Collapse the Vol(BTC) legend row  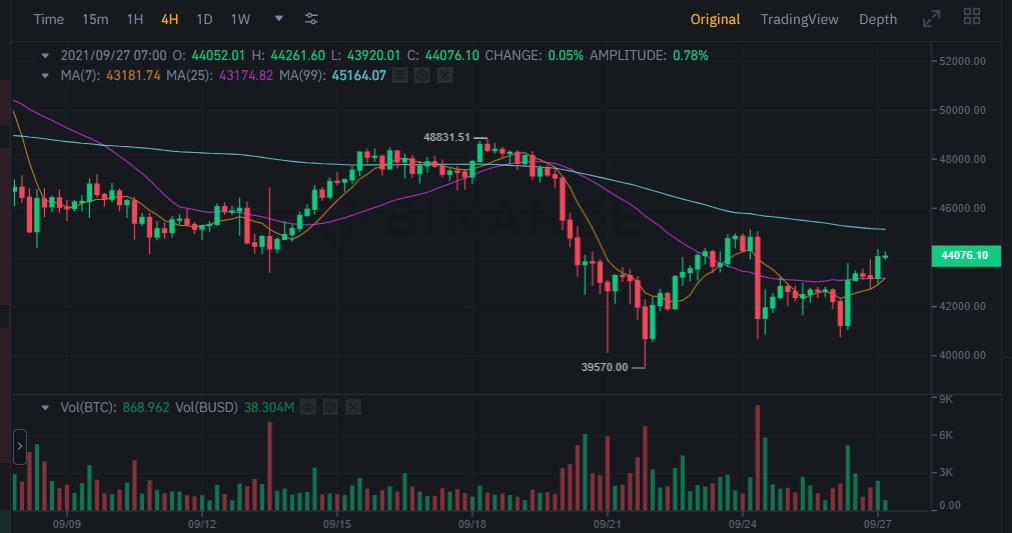click(45, 407)
